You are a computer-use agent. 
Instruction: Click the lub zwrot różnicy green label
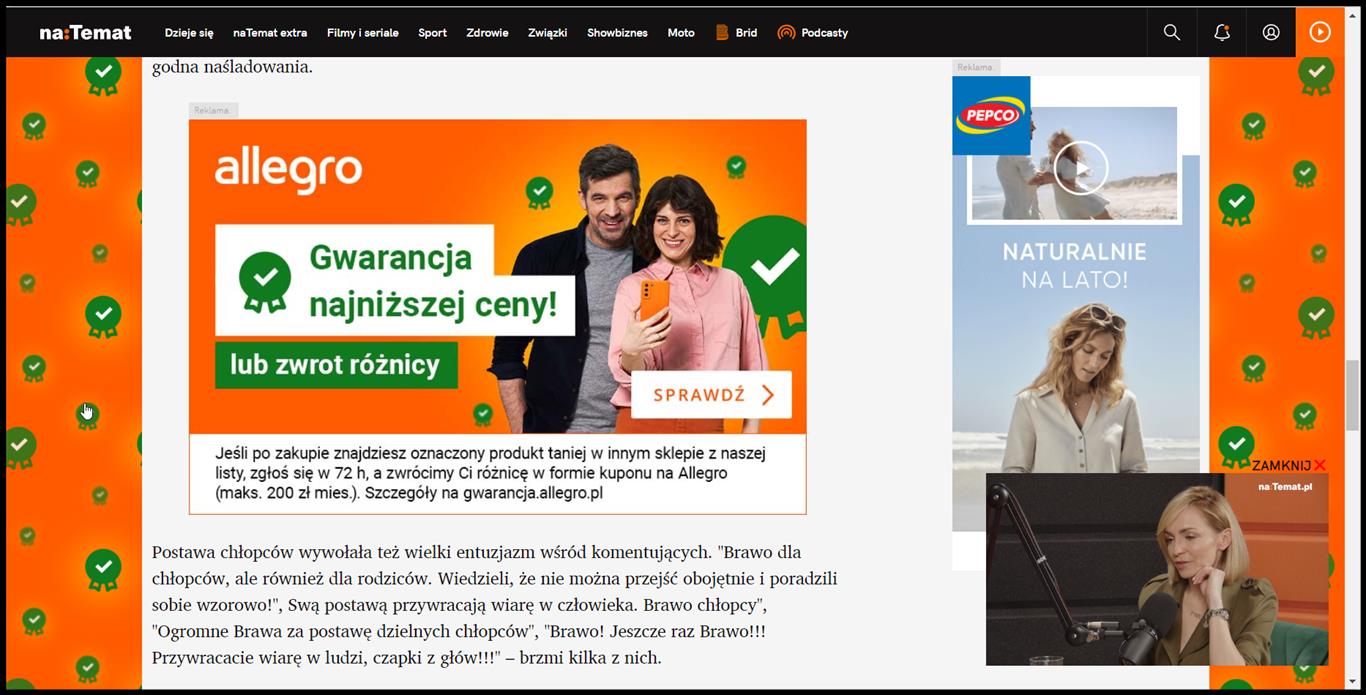point(336,365)
